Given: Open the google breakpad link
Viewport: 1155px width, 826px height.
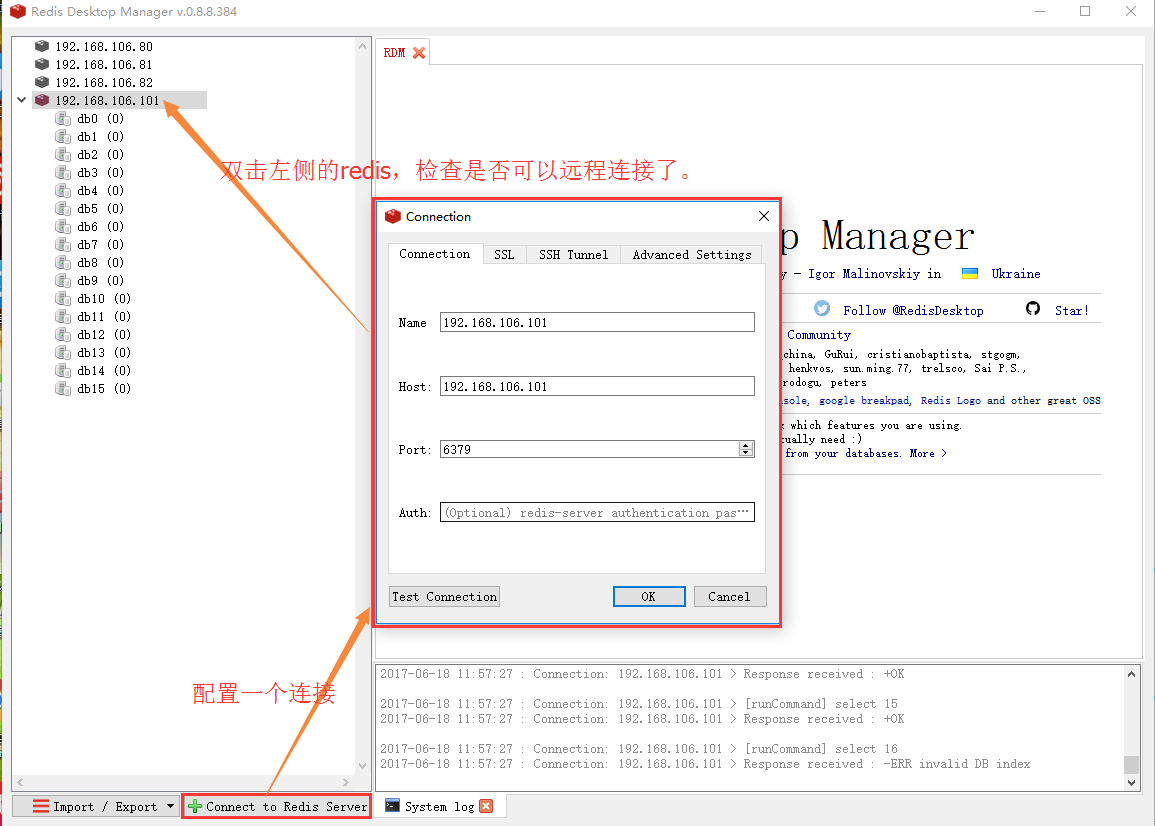Looking at the screenshot, I should click(865, 401).
